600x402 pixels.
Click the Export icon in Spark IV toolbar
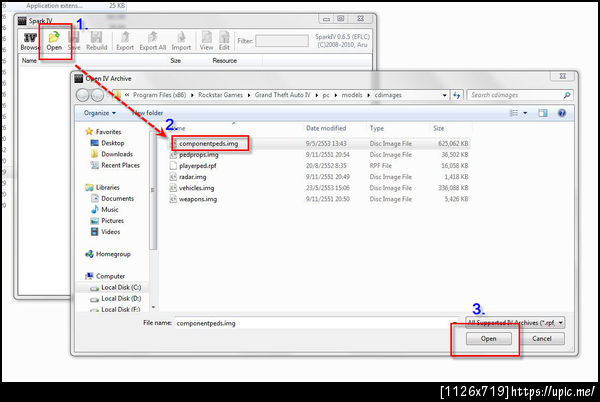click(x=125, y=42)
